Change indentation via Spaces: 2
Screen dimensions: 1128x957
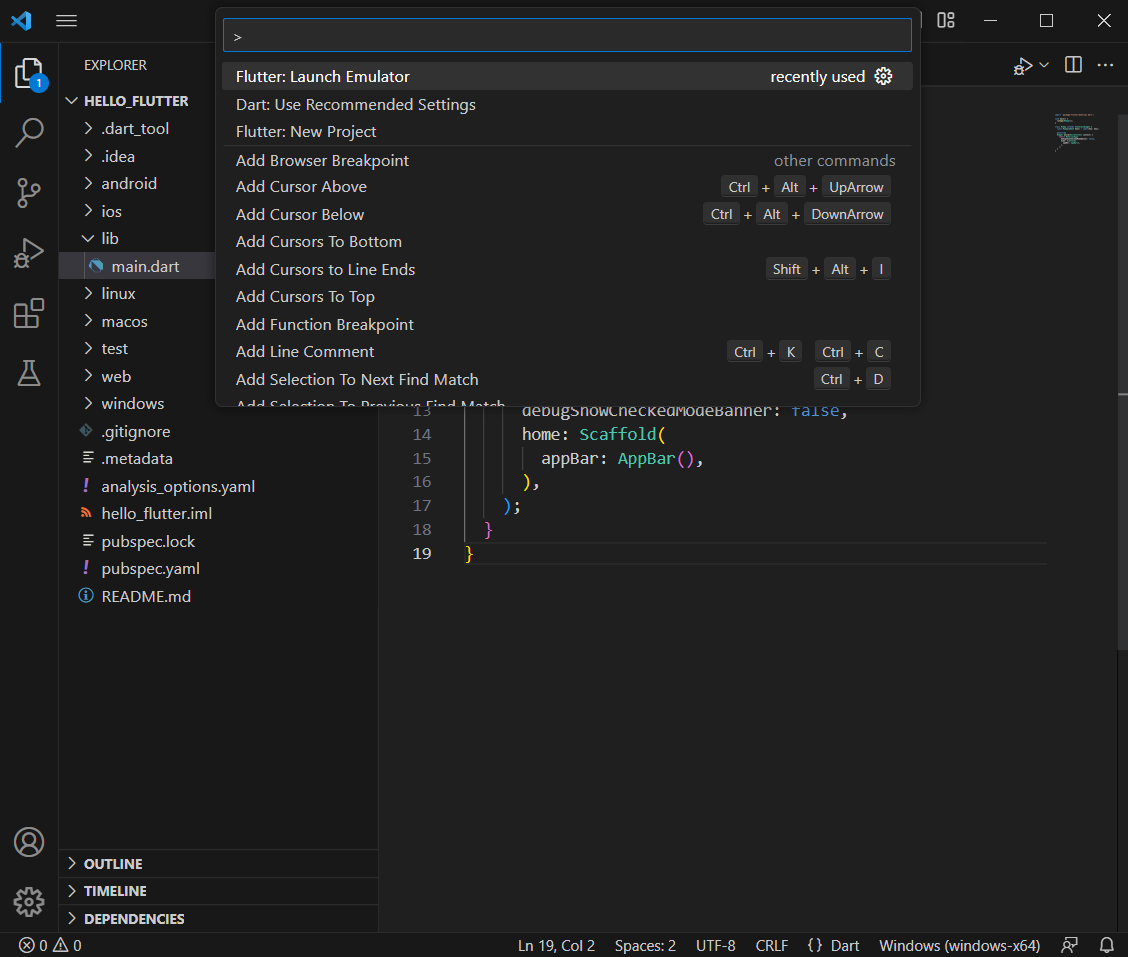point(645,945)
